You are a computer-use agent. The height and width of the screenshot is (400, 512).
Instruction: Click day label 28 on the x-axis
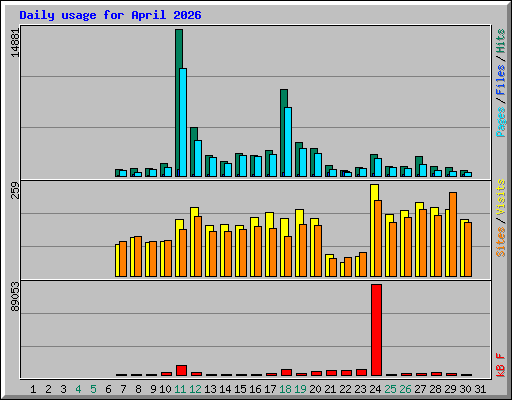[435, 389]
